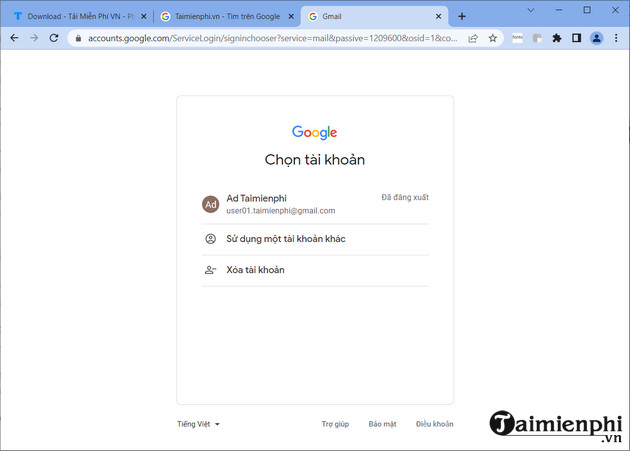This screenshot has width=630, height=451.
Task: Click the Google logo
Action: tap(315, 132)
